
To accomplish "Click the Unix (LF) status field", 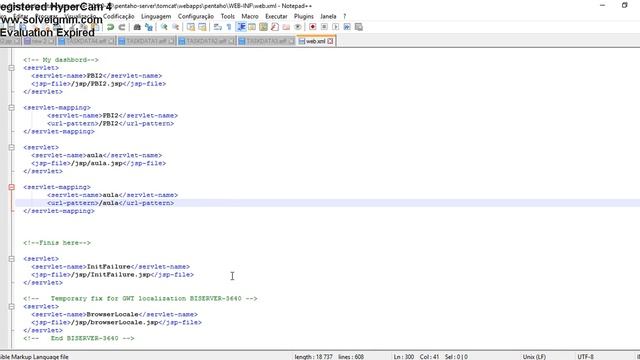I will coord(534,357).
